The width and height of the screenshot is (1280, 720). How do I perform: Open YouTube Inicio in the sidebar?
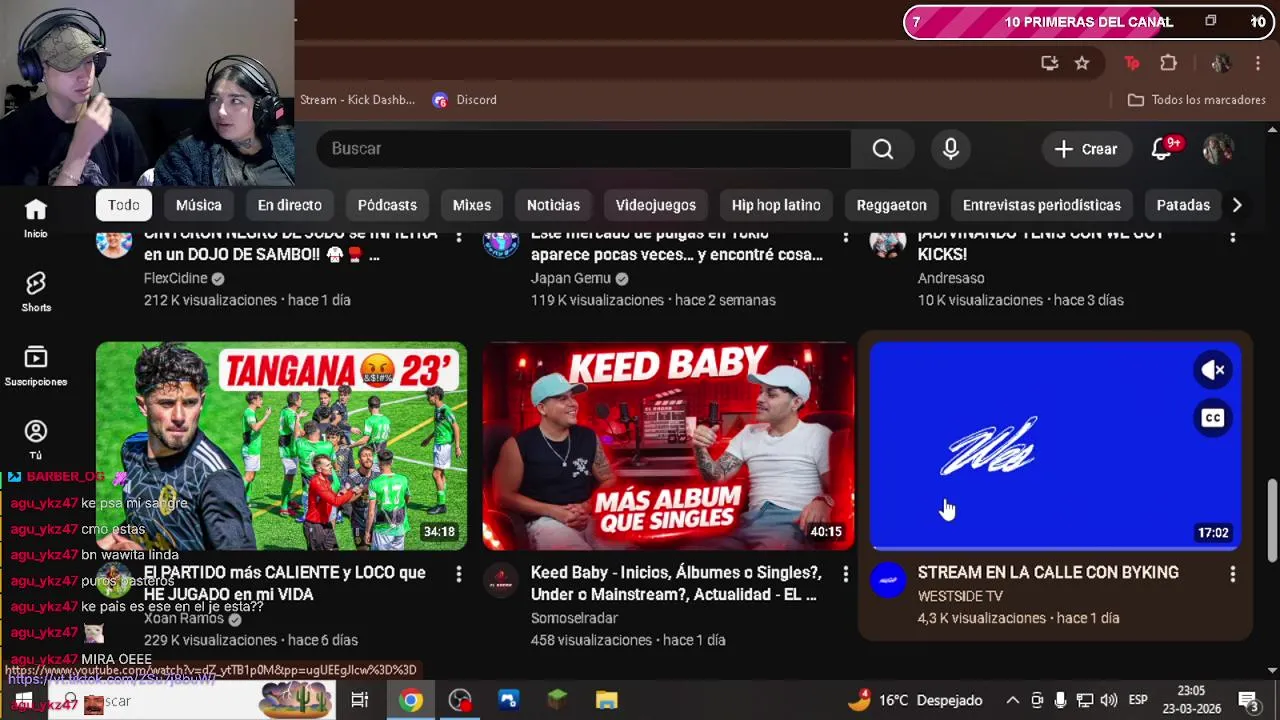coord(36,217)
